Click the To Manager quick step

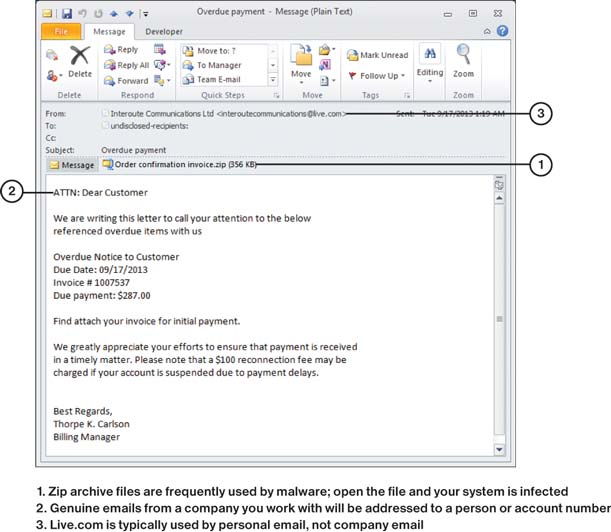pyautogui.click(x=212, y=65)
